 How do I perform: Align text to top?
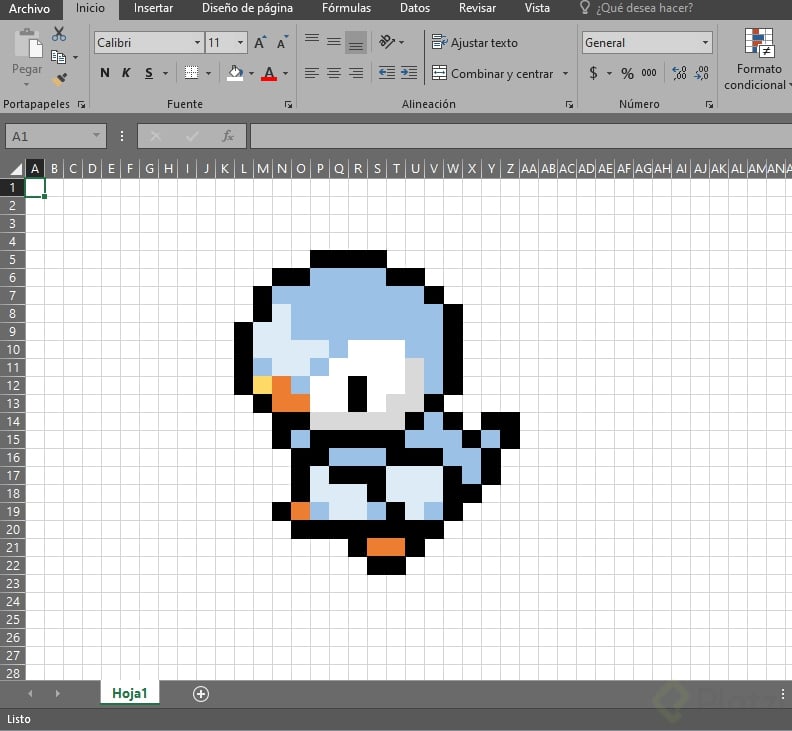tap(312, 41)
